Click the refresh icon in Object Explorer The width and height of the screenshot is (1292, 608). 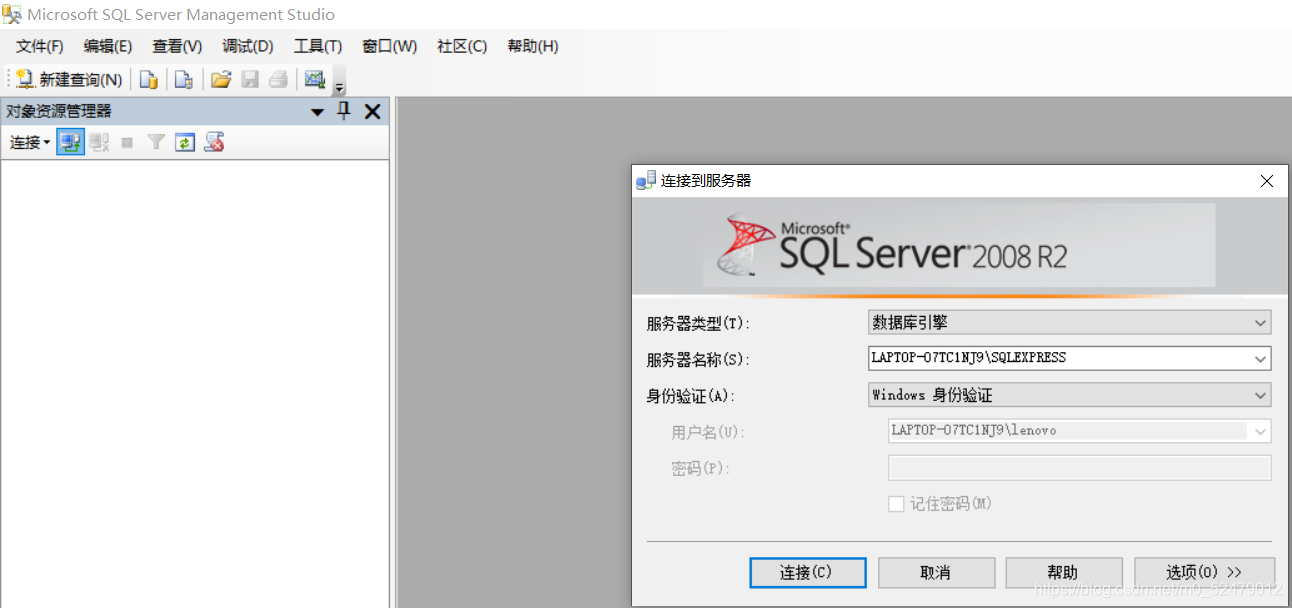[184, 143]
